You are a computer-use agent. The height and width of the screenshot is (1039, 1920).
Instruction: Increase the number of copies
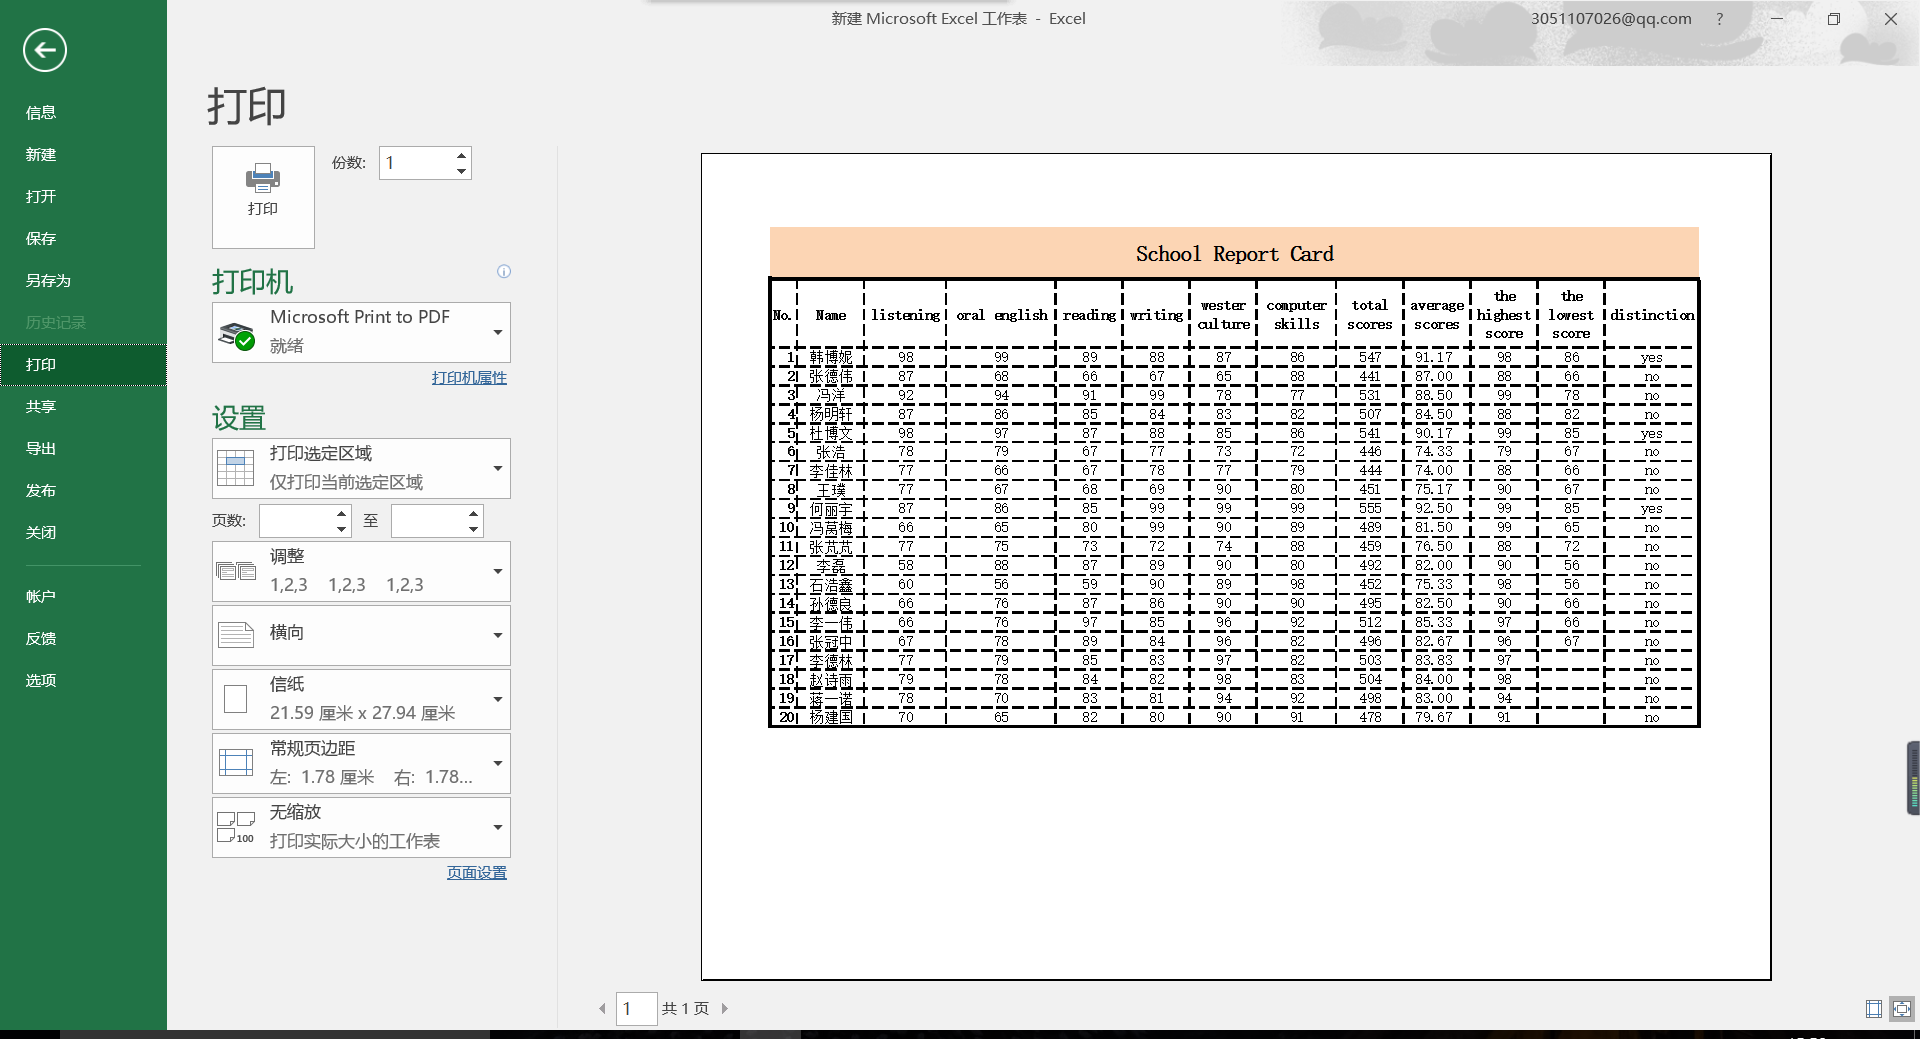point(461,155)
